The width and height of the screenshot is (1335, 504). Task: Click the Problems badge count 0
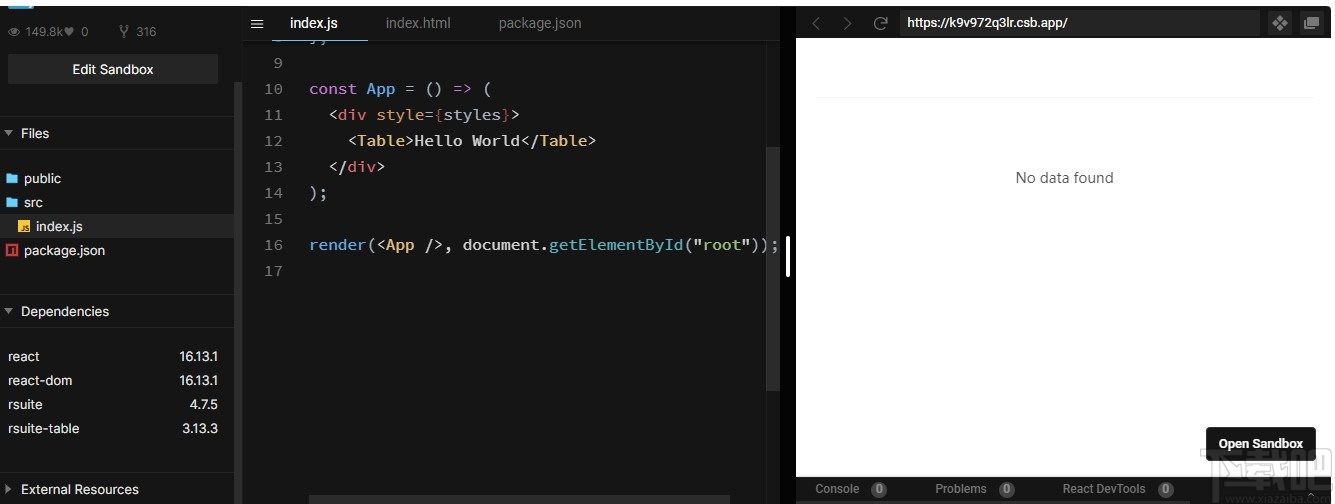tap(1006, 489)
